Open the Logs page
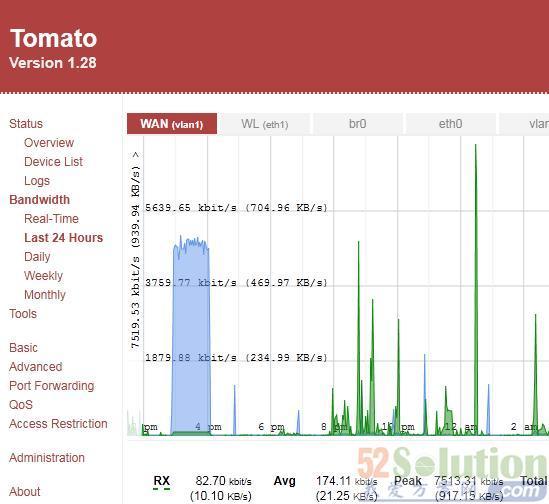This screenshot has height=504, width=549. [37, 181]
